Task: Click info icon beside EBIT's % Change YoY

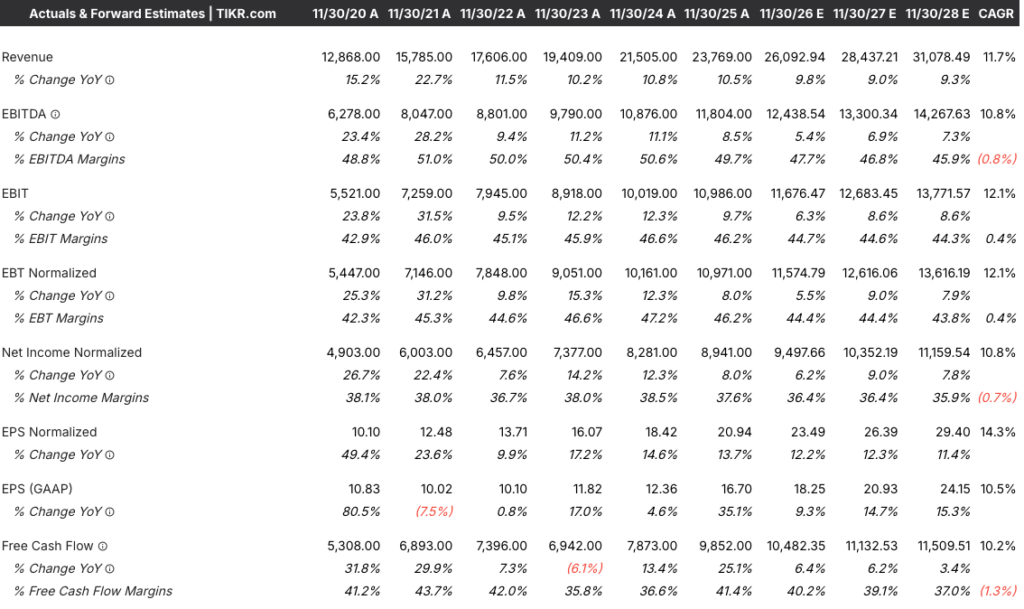Action: click(x=110, y=216)
